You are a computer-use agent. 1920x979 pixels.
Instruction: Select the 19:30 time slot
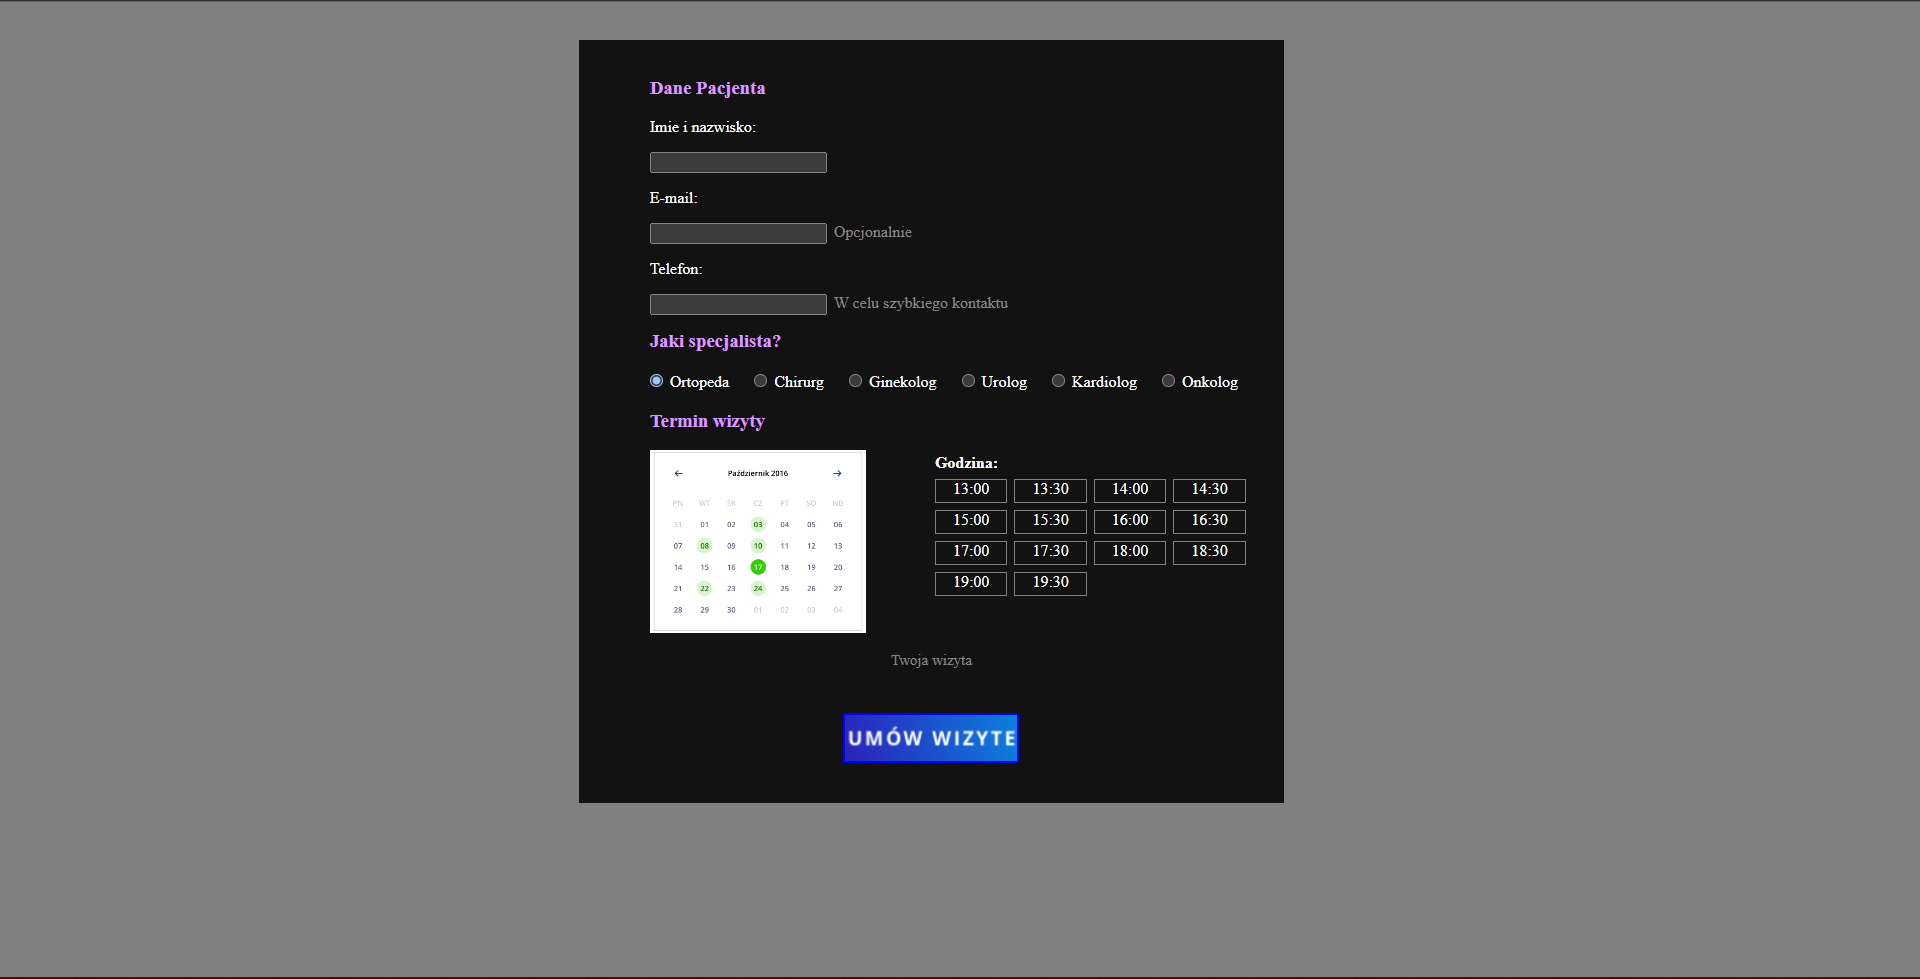tap(1050, 583)
